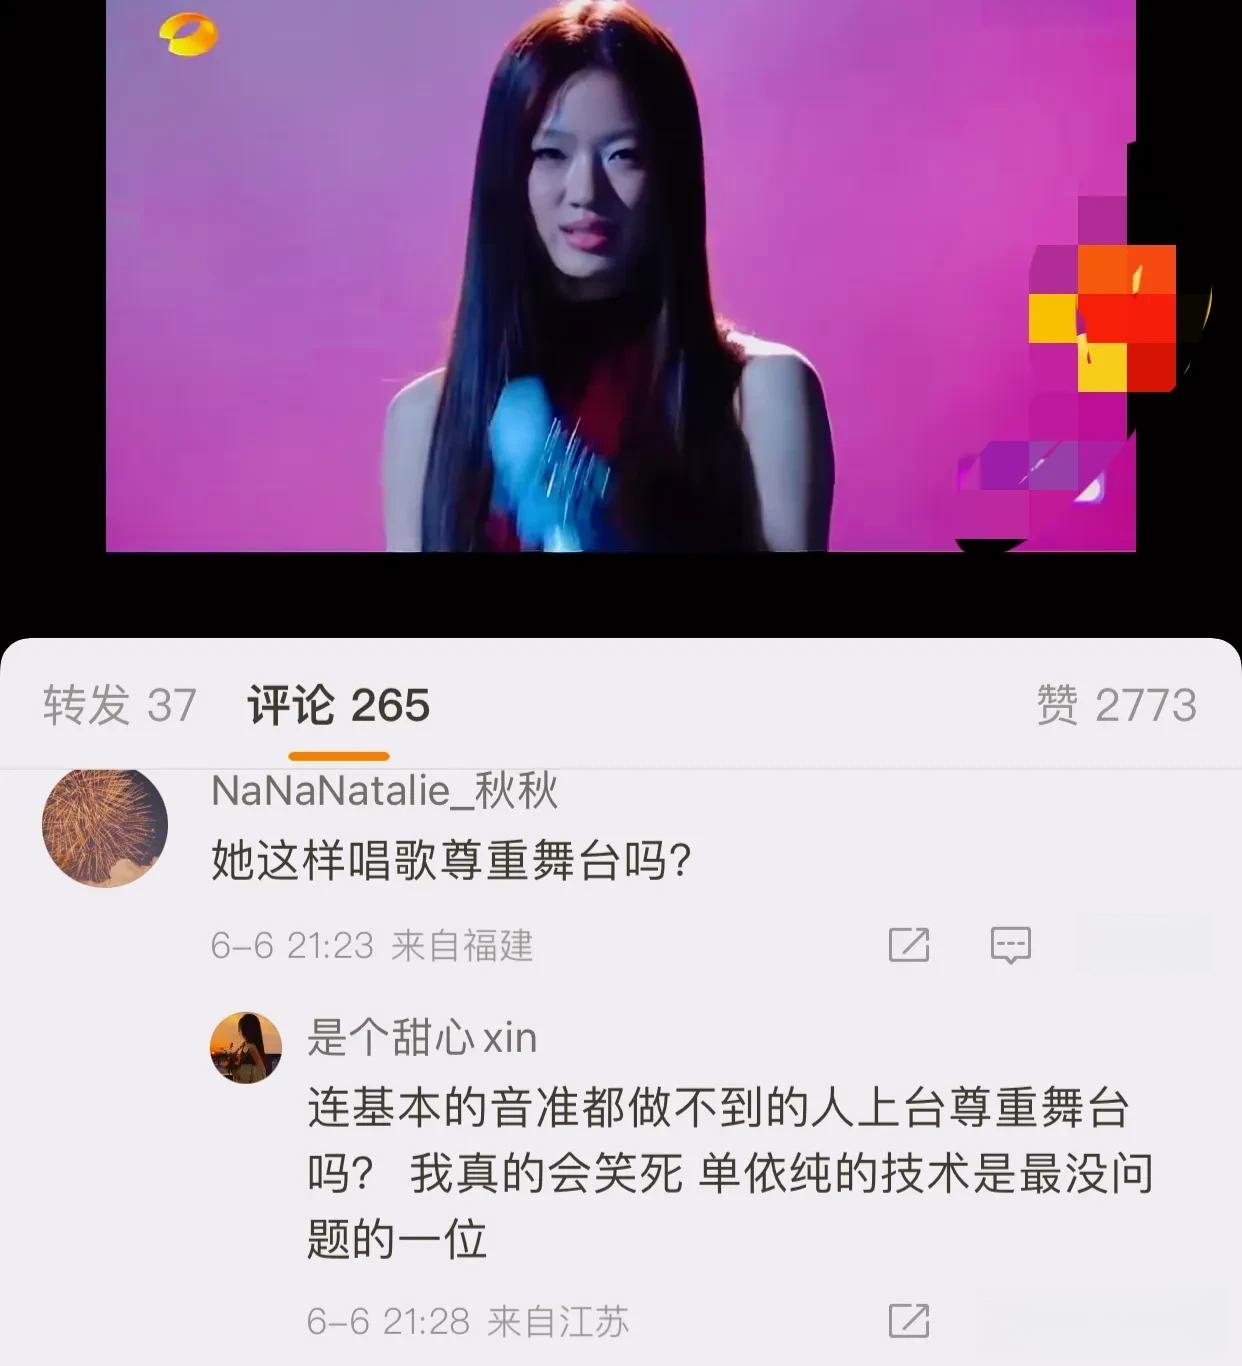Select the 评论 265 tab
This screenshot has width=1242, height=1366.
[x=338, y=705]
